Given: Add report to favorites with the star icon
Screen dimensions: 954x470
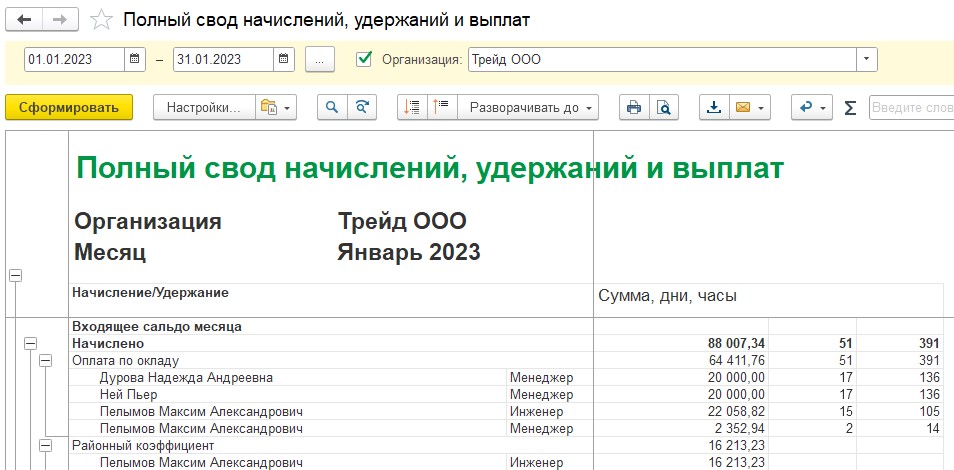Looking at the screenshot, I should 101,20.
